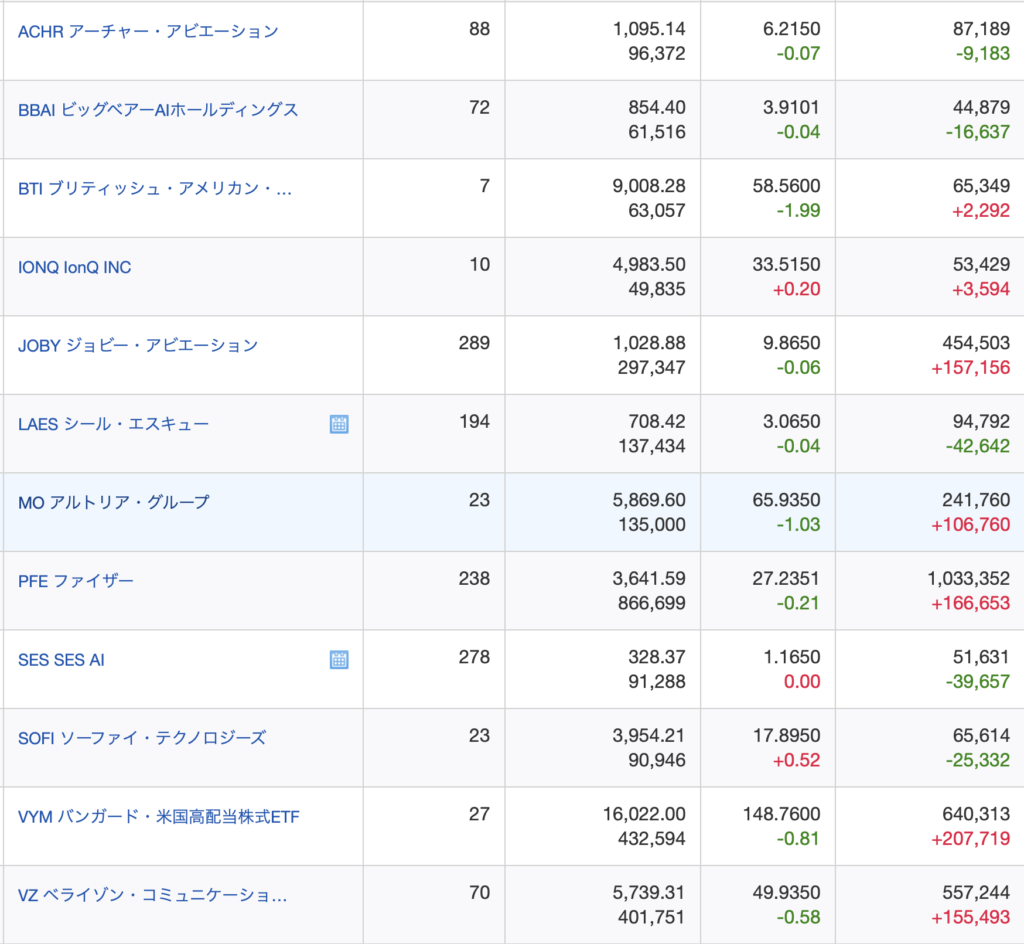This screenshot has width=1024, height=944.
Task: Select VYM バンガード・米国高配当株式ETF link
Action: click(x=159, y=817)
